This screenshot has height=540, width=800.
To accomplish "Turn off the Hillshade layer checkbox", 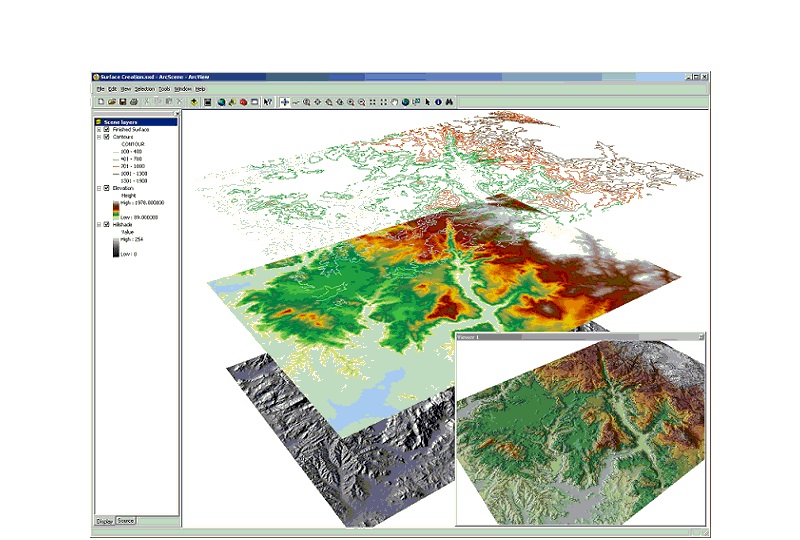I will [106, 225].
